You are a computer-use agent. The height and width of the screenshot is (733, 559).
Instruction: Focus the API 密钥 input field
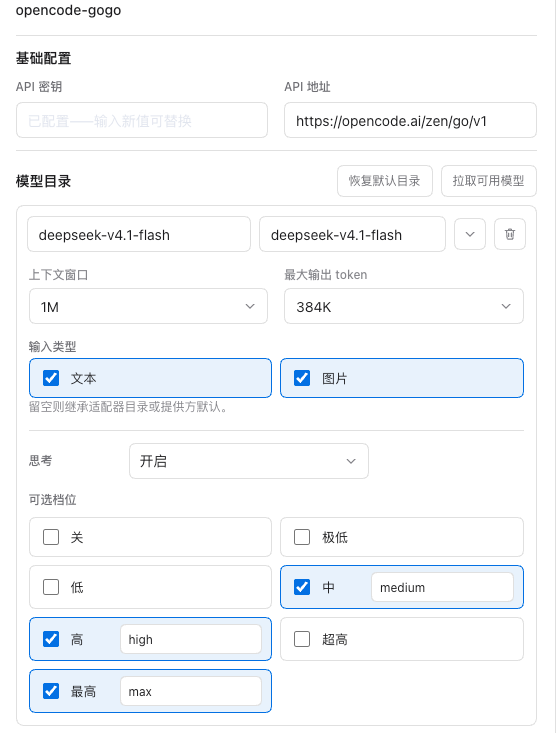pos(142,121)
